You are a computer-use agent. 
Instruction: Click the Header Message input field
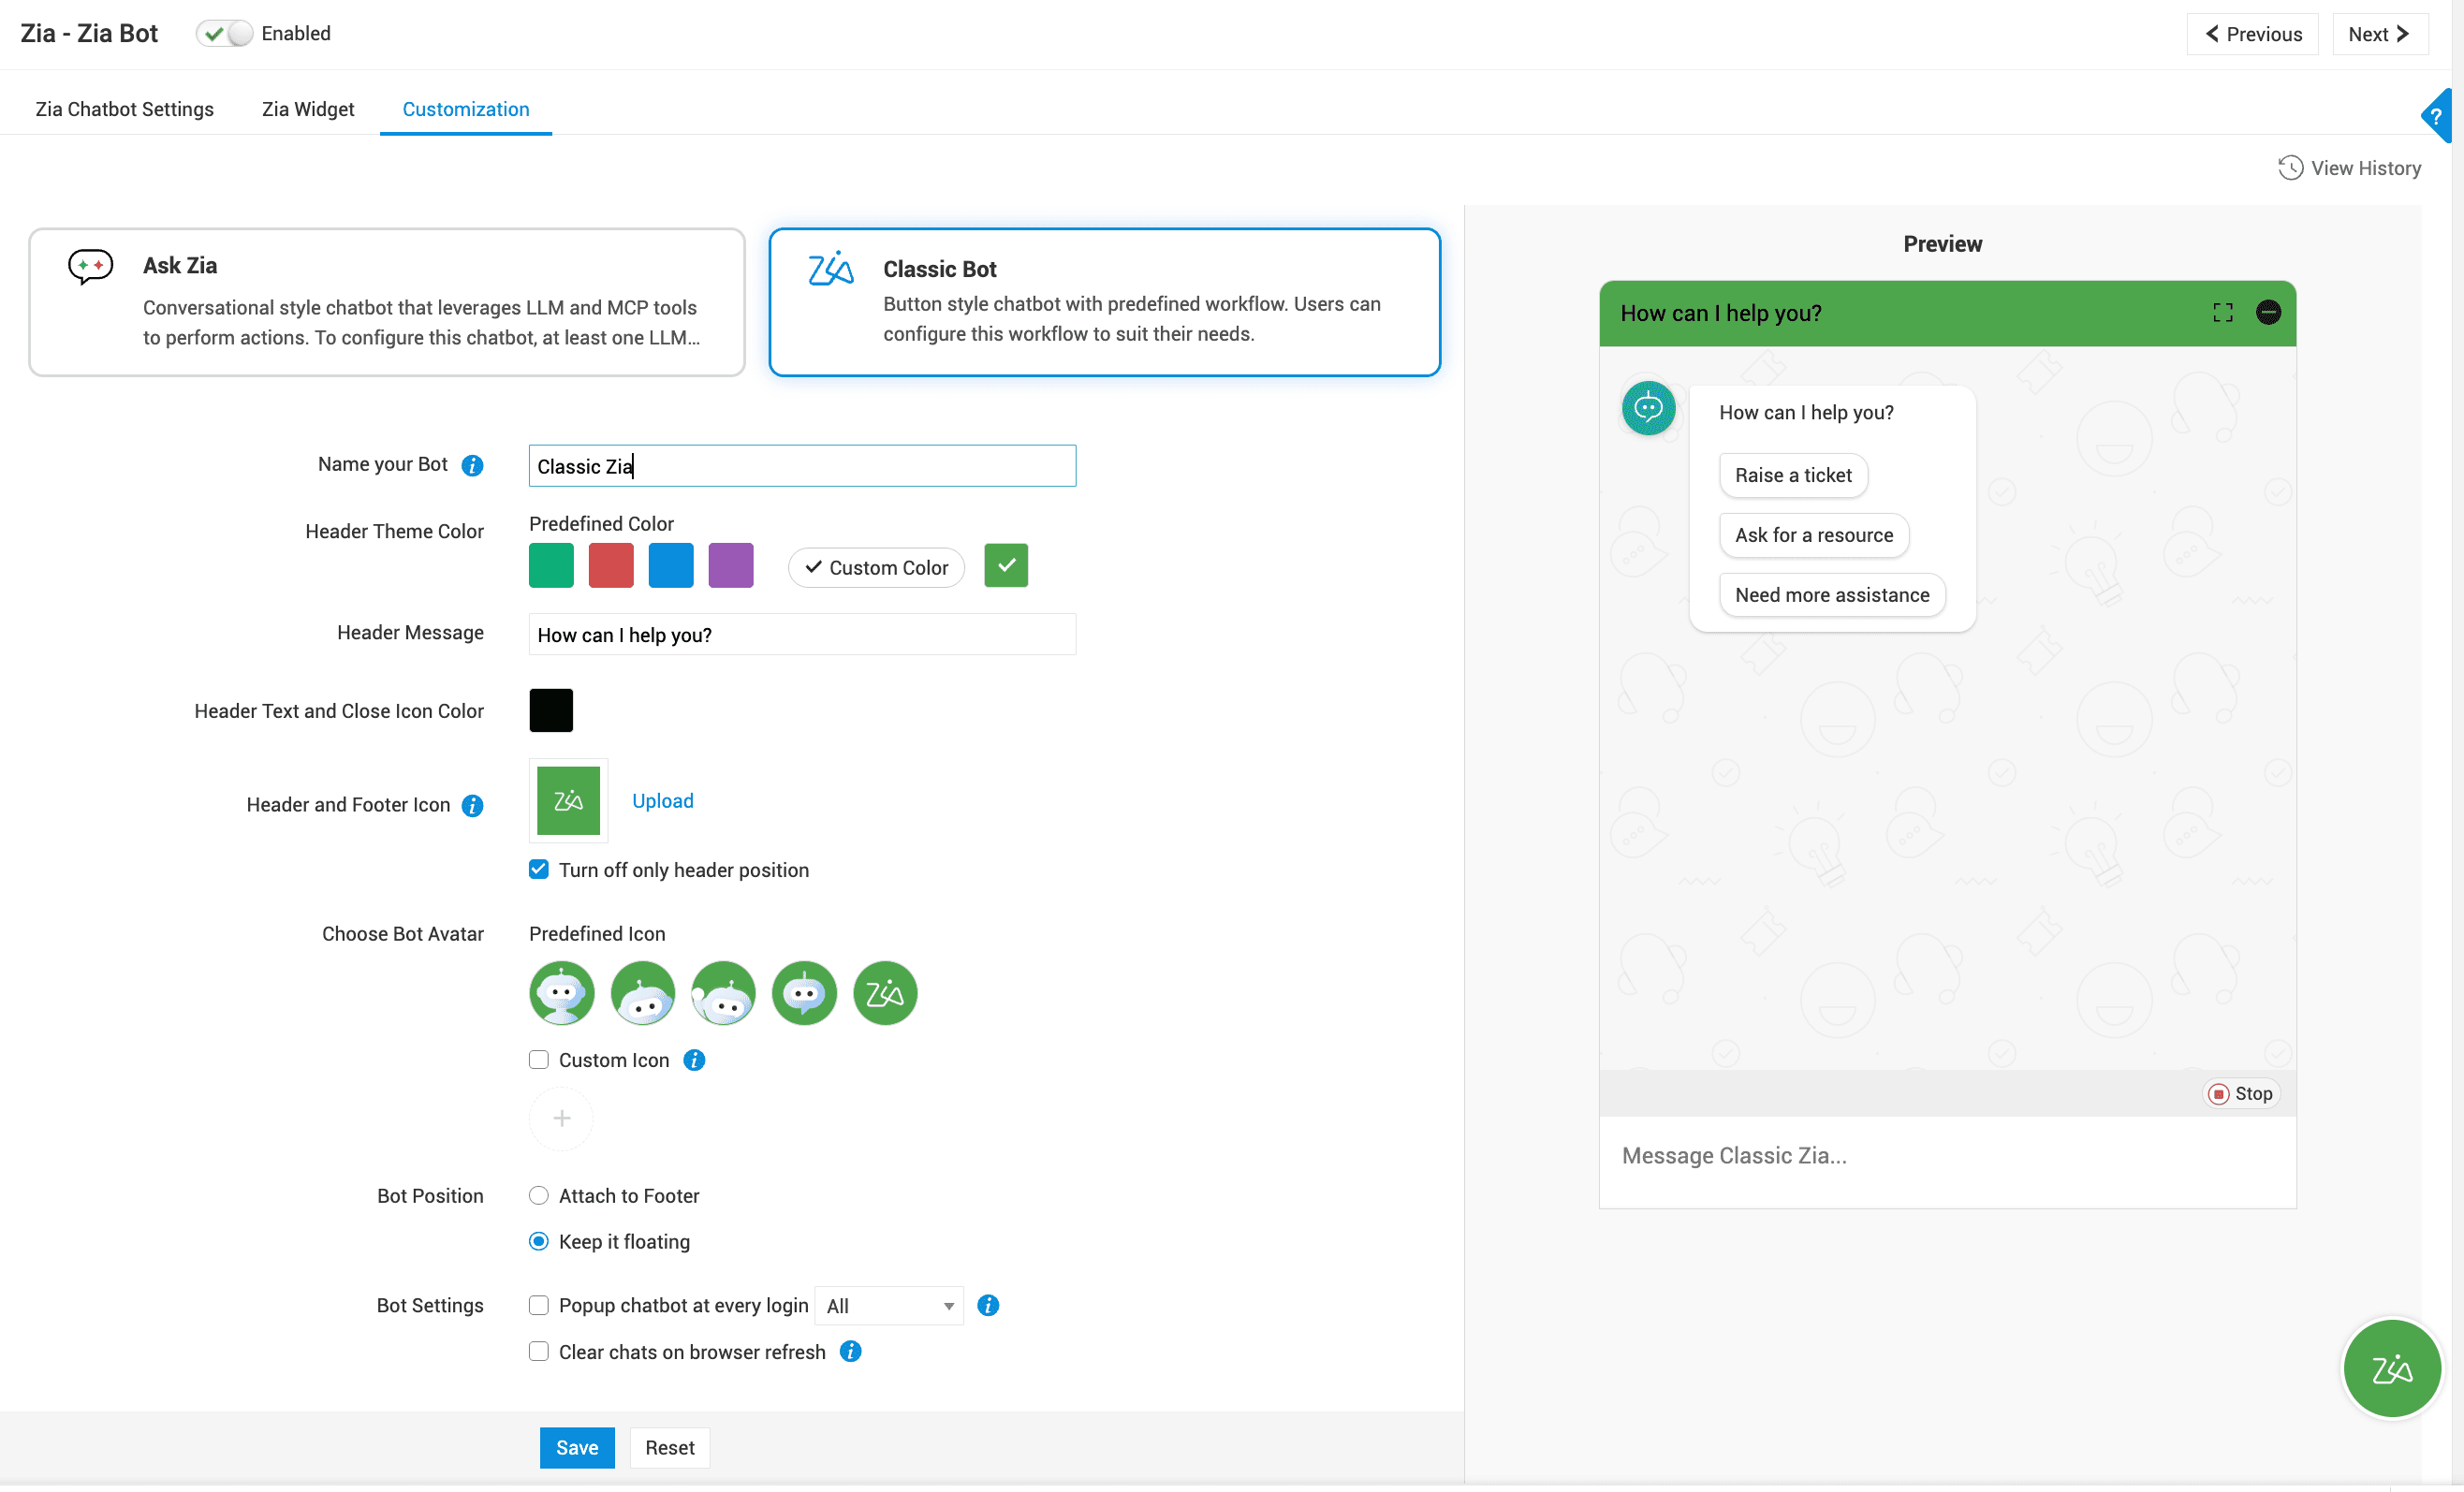point(802,634)
